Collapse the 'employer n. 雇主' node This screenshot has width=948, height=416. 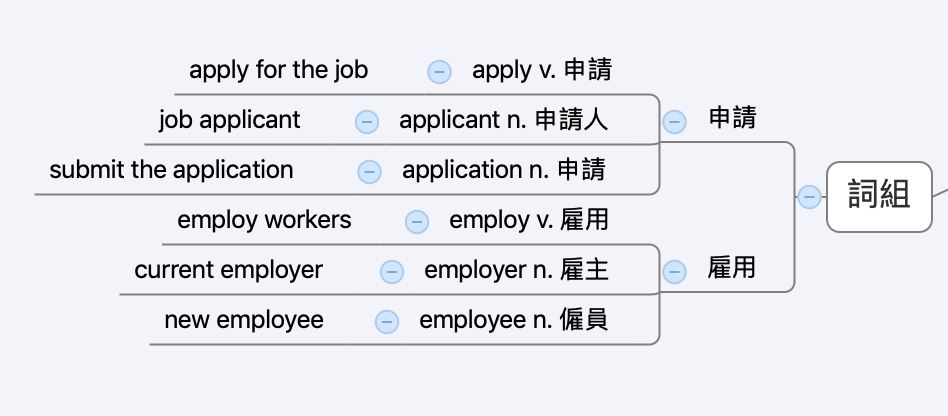[392, 271]
